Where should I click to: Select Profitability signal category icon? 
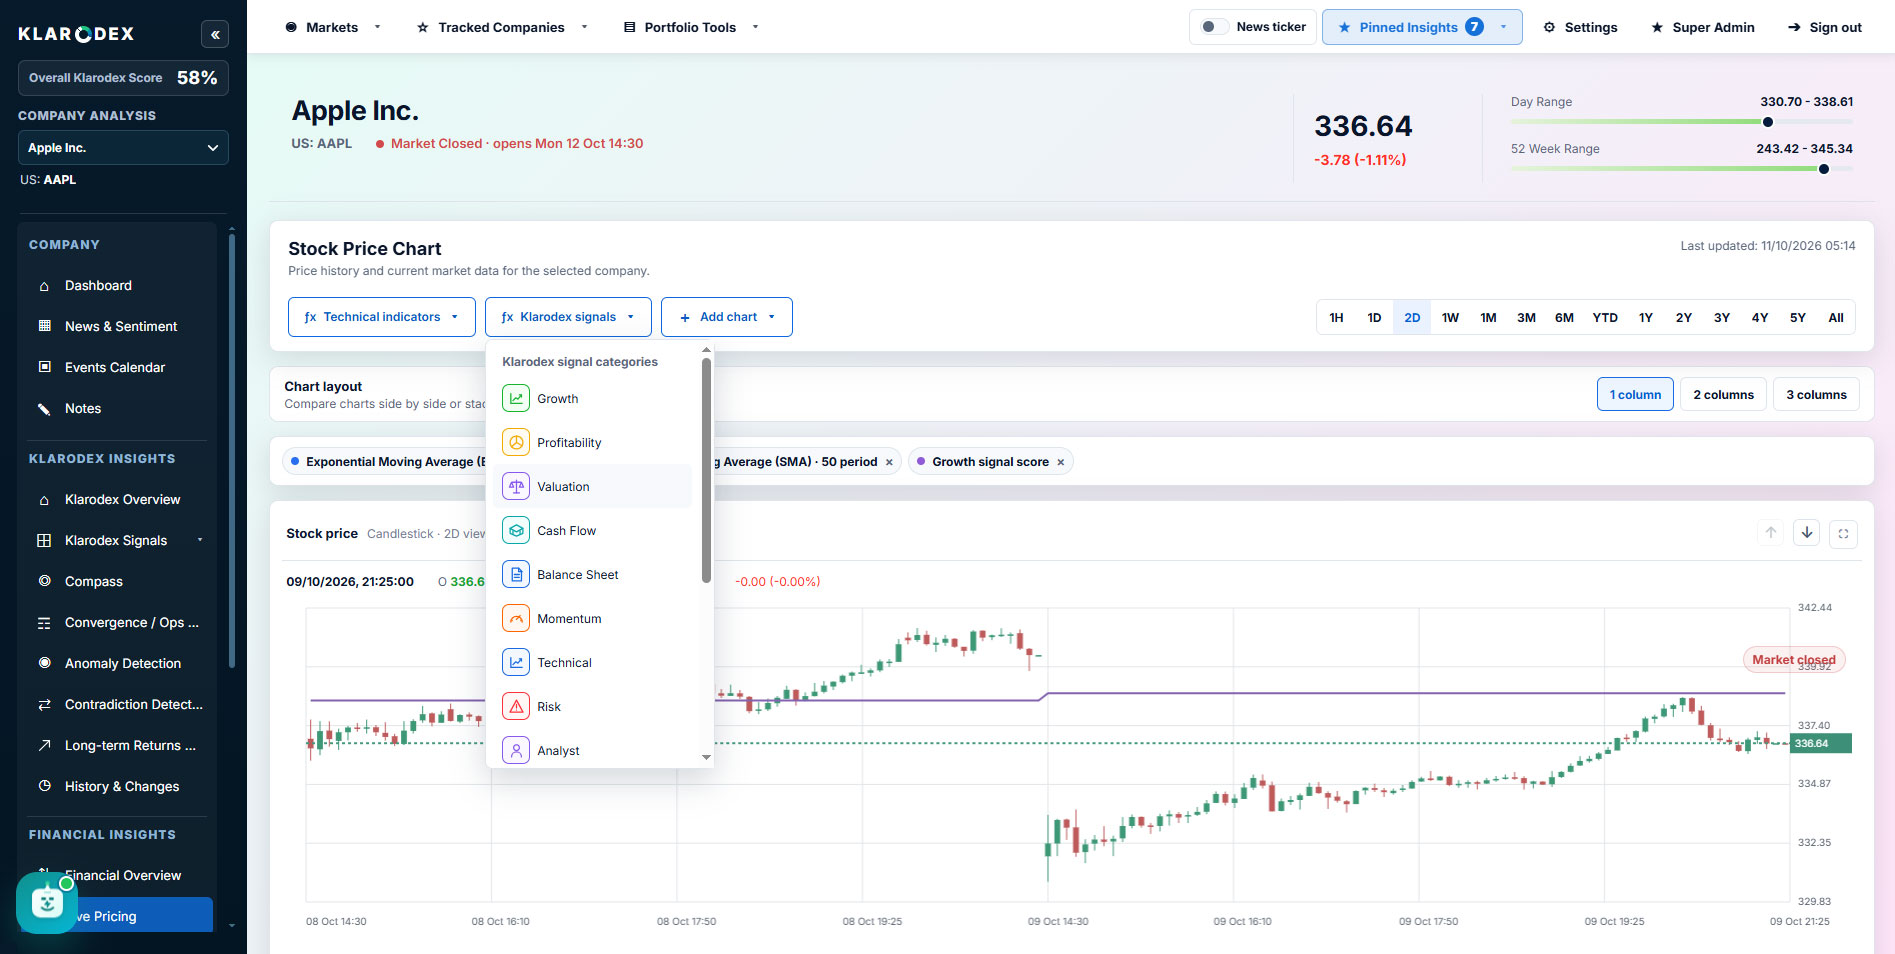[516, 442]
